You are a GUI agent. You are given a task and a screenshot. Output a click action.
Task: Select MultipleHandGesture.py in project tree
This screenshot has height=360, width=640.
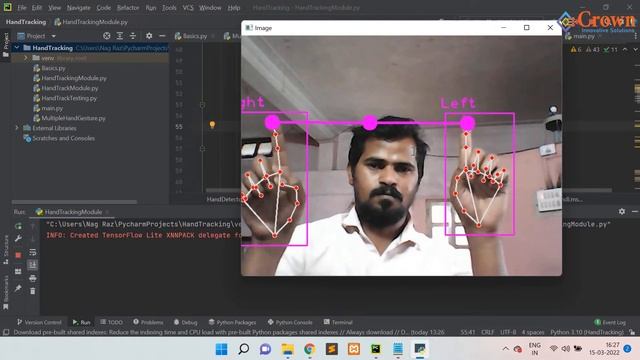[x=73, y=118]
